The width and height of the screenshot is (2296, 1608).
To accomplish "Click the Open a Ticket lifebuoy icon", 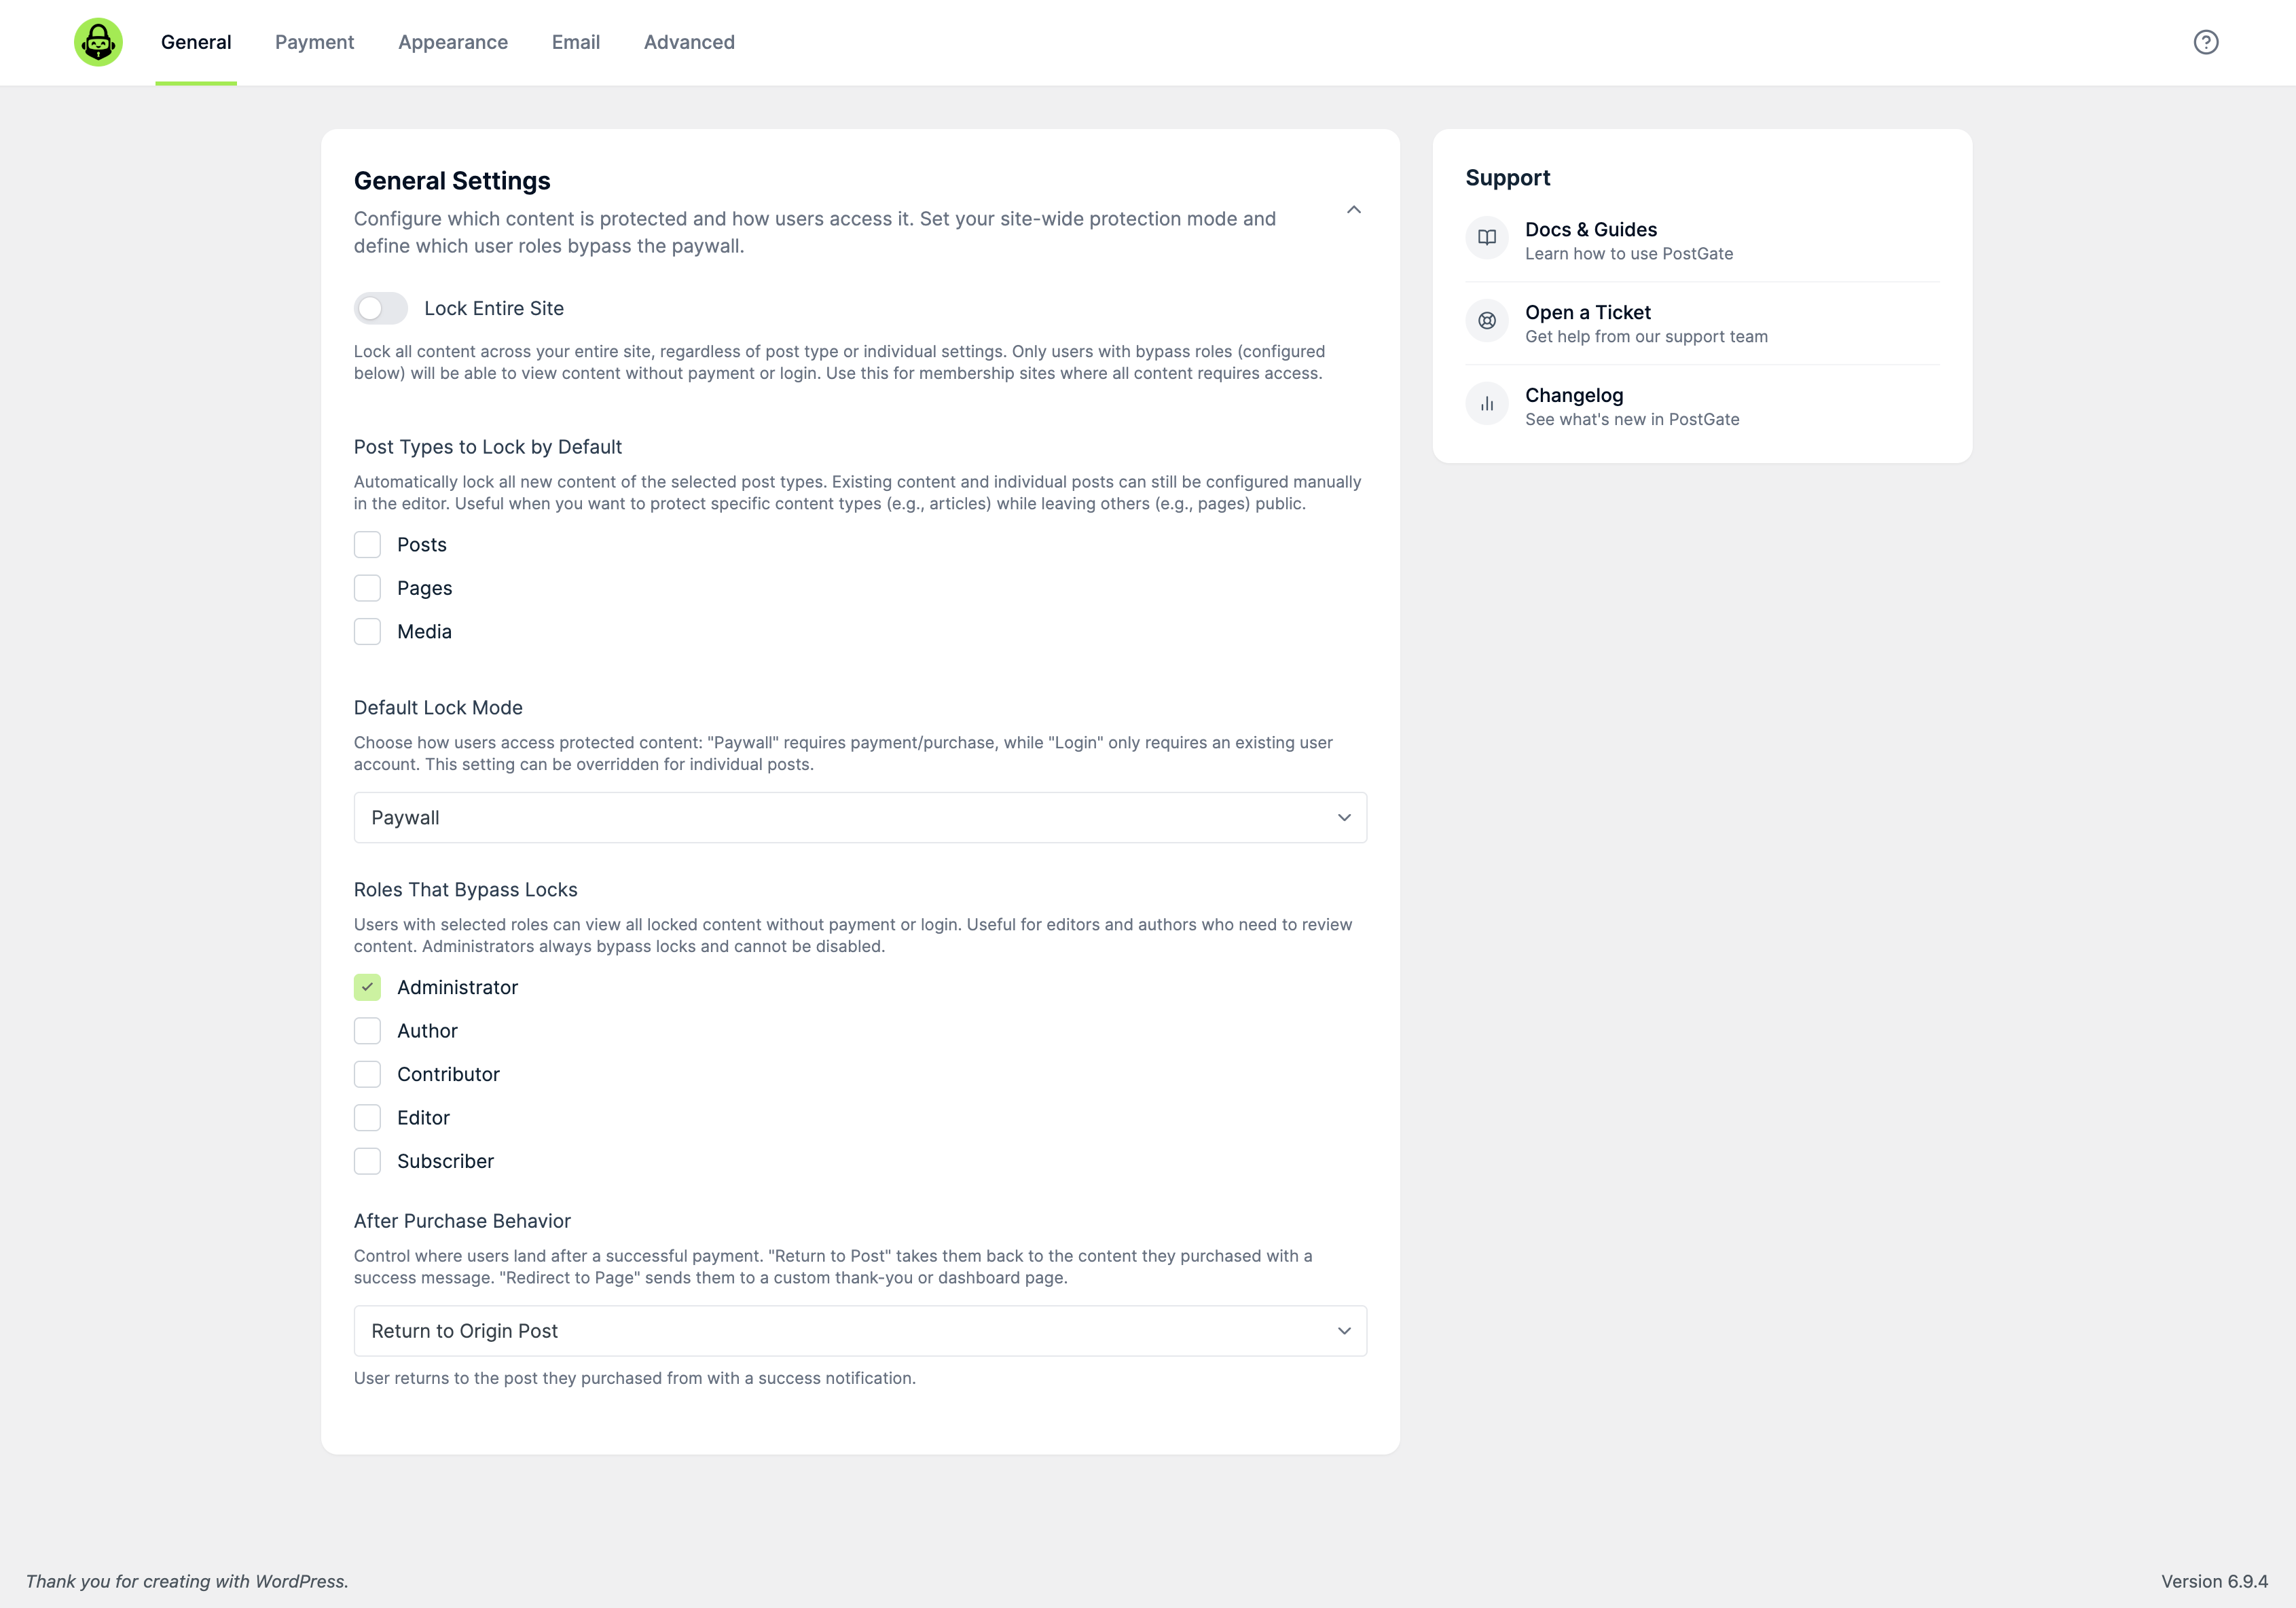I will coord(1487,321).
